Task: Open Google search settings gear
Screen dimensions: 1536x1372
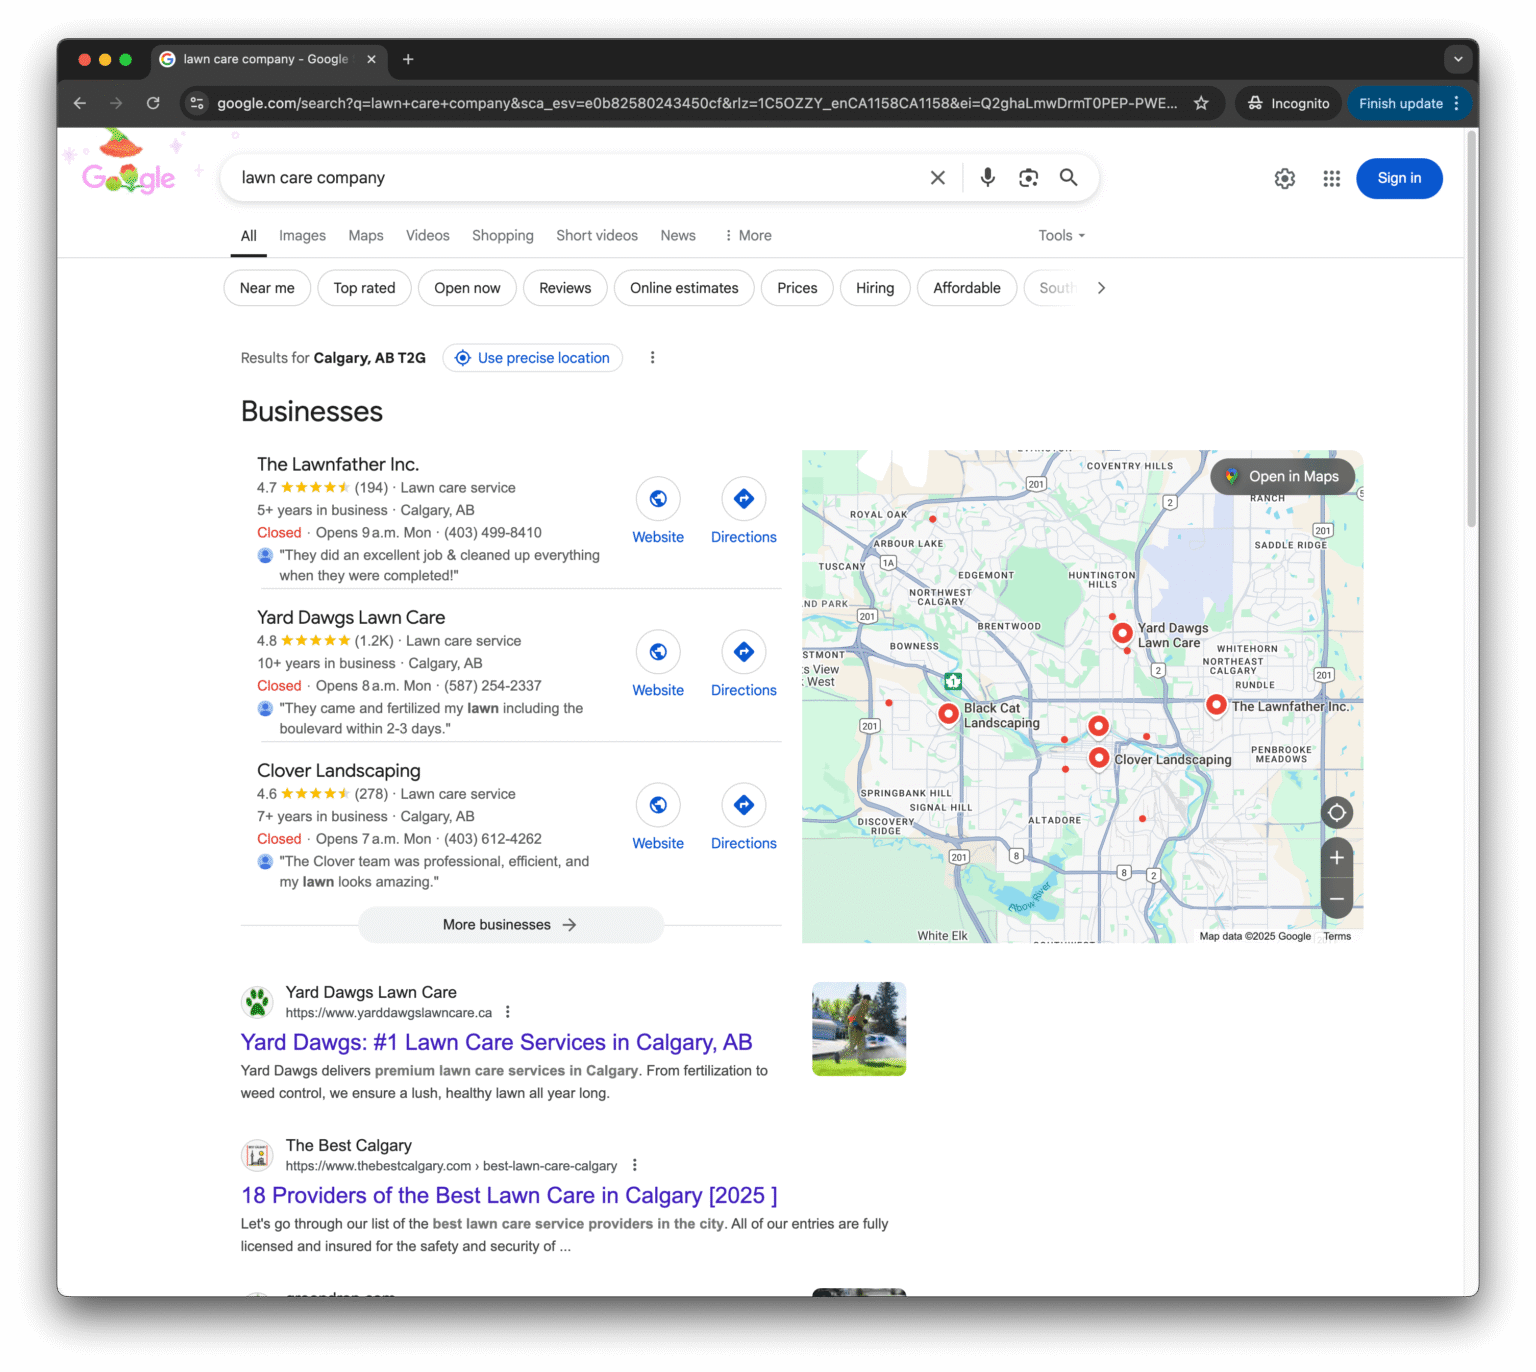Action: pos(1284,179)
